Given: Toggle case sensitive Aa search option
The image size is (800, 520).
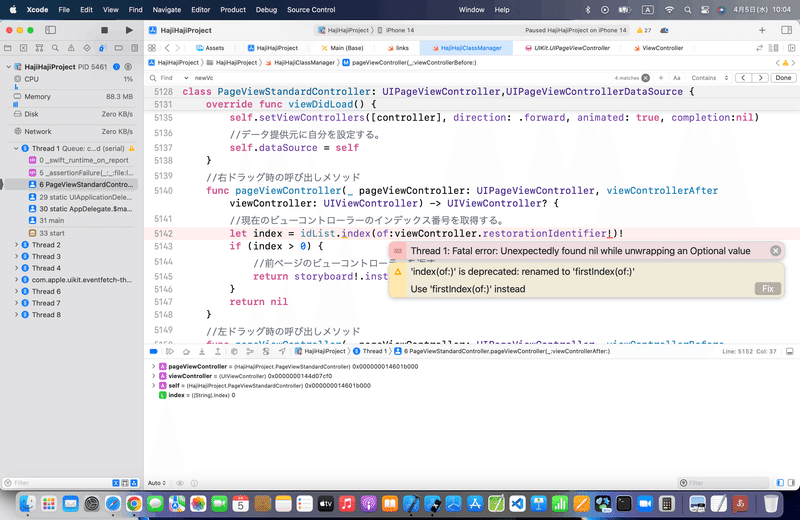Looking at the screenshot, I should click(x=677, y=78).
